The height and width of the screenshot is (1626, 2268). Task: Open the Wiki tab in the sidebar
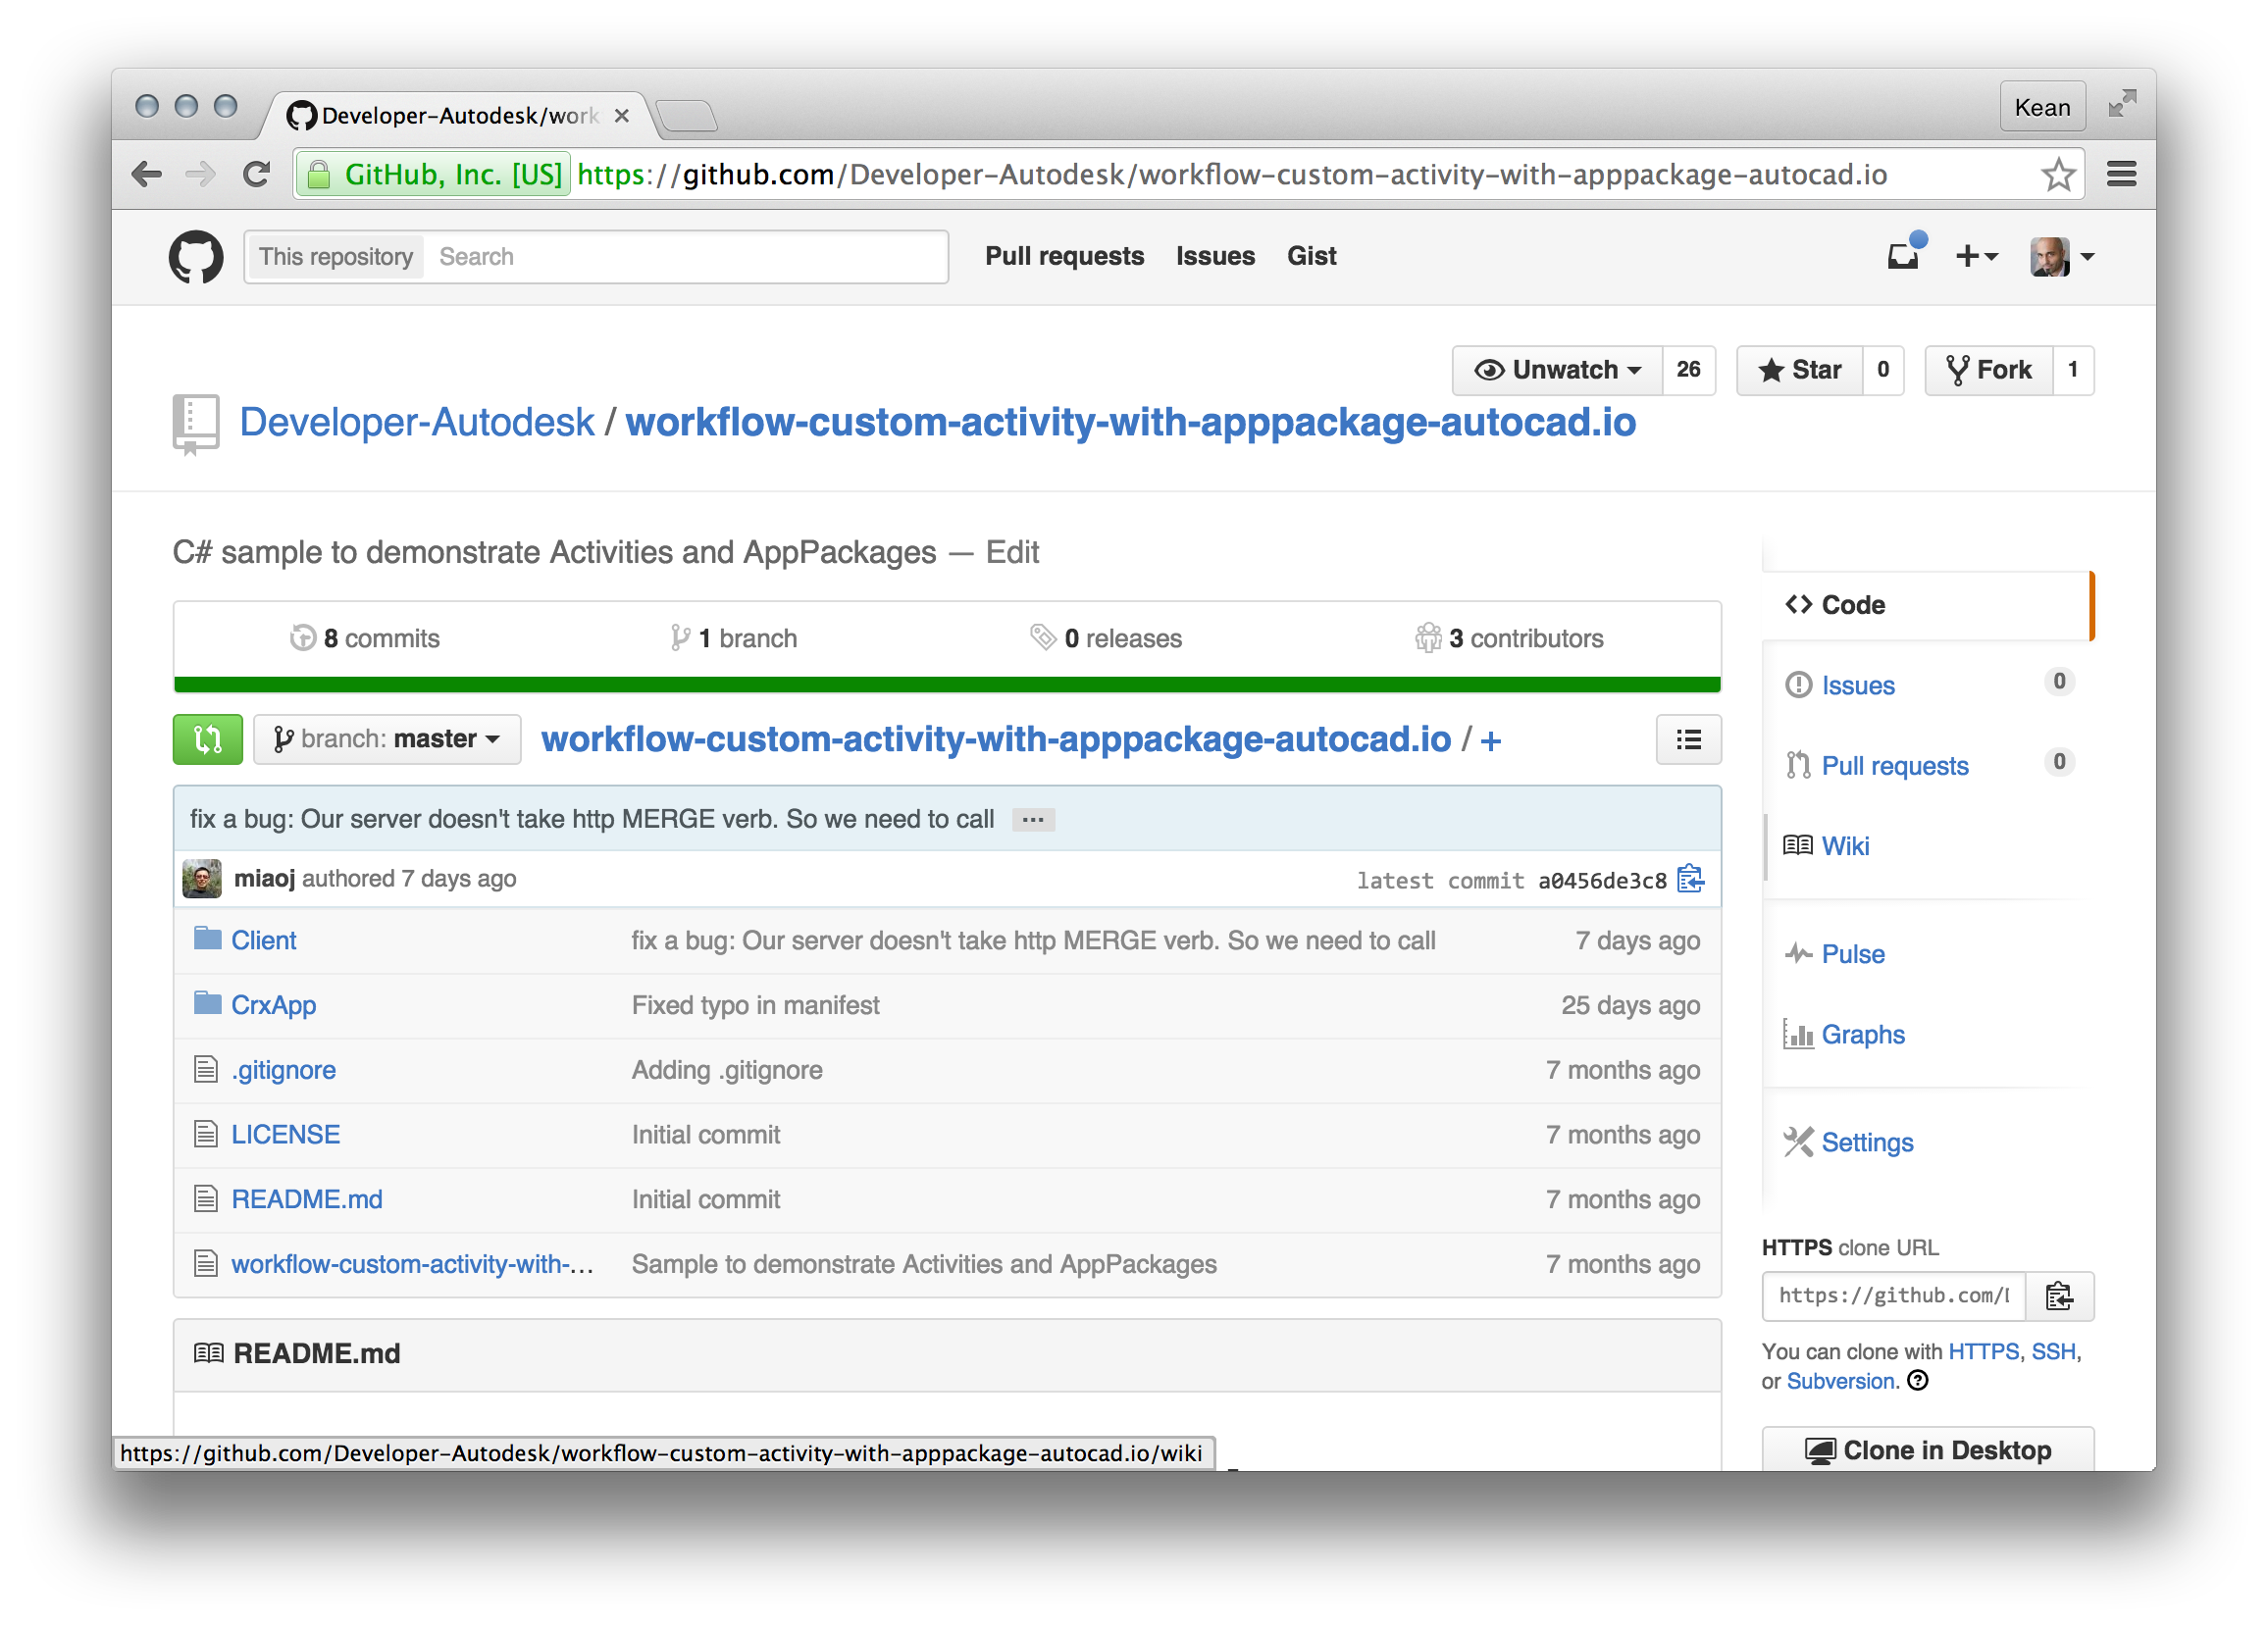[1844, 846]
